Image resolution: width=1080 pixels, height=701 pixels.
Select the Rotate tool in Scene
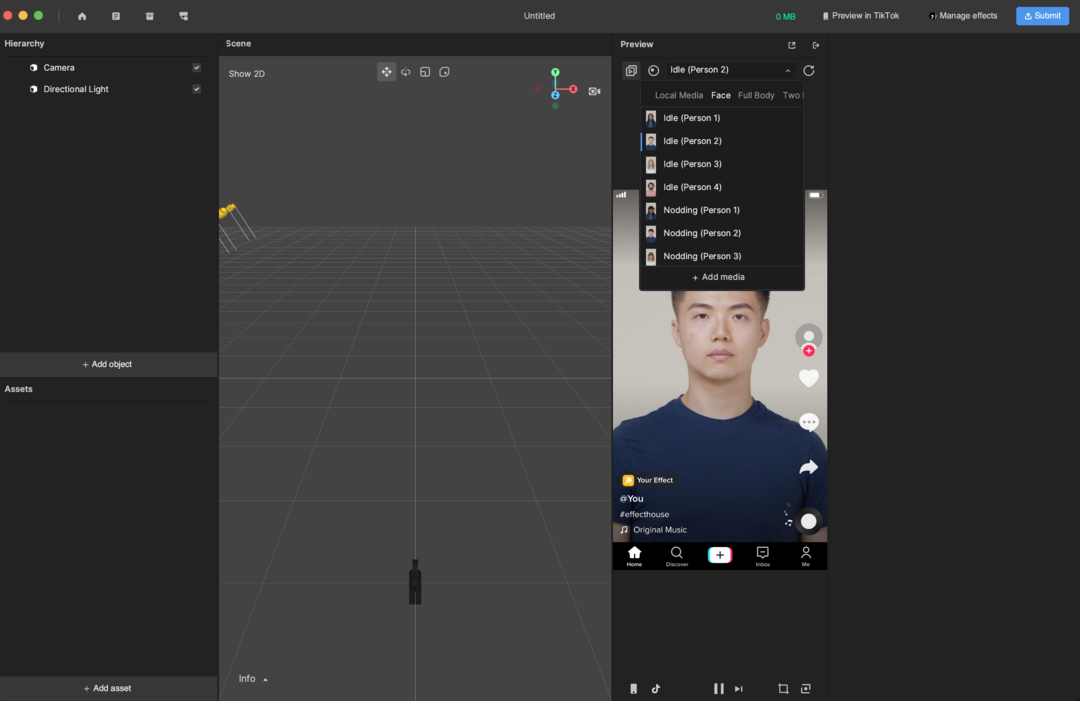tap(406, 72)
